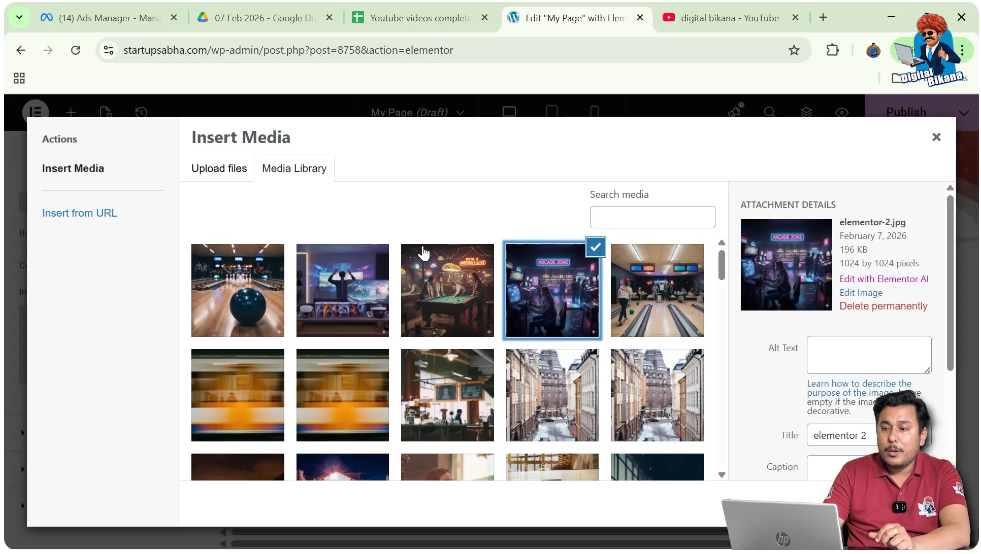Click Insert Media action in left sidebar
The width and height of the screenshot is (981, 554).
pyautogui.click(x=73, y=168)
